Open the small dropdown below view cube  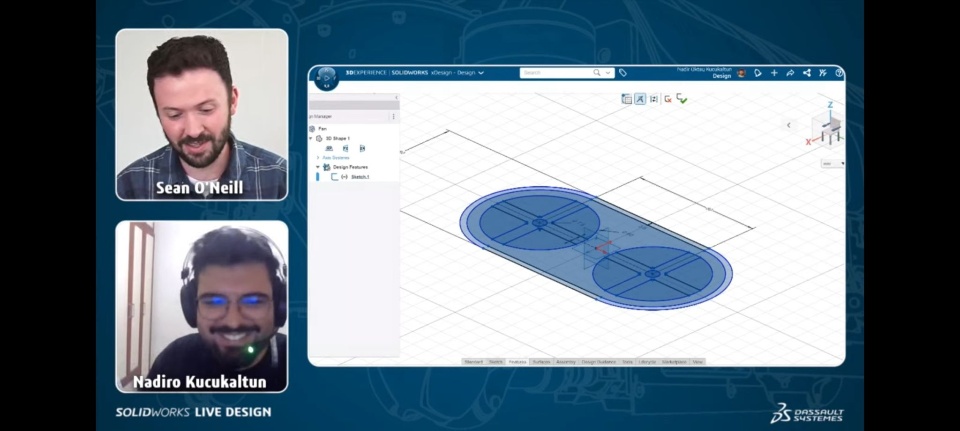[x=833, y=164]
